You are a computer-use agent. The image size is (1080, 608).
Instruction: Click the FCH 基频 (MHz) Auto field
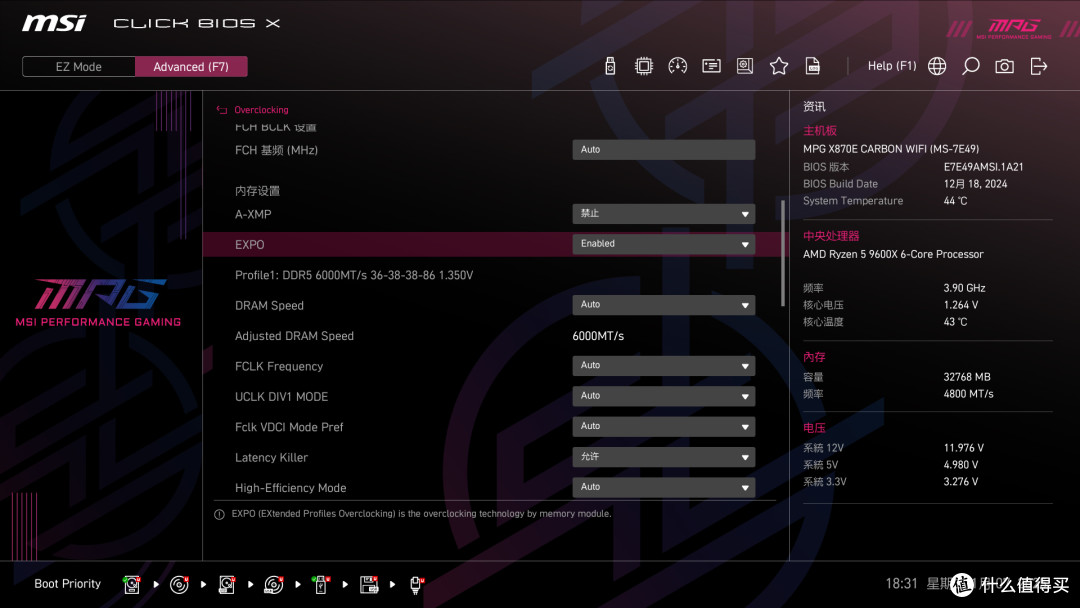pyautogui.click(x=663, y=149)
